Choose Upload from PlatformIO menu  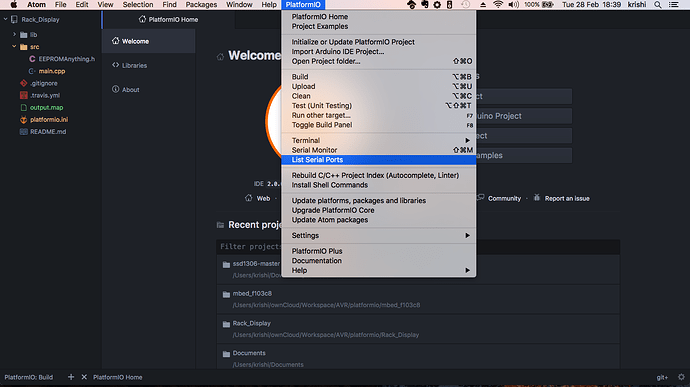(x=378, y=86)
